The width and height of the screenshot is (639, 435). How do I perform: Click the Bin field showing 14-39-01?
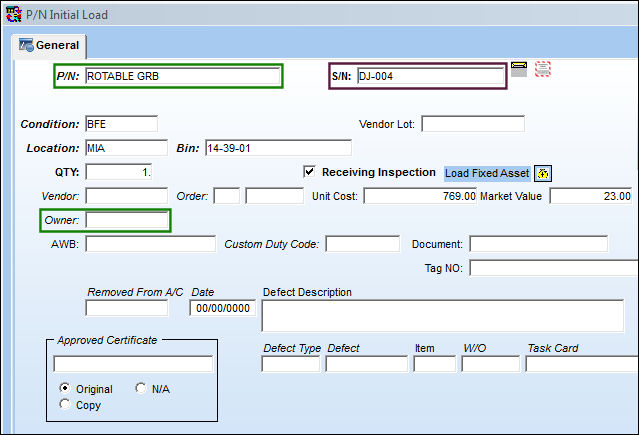(278, 148)
